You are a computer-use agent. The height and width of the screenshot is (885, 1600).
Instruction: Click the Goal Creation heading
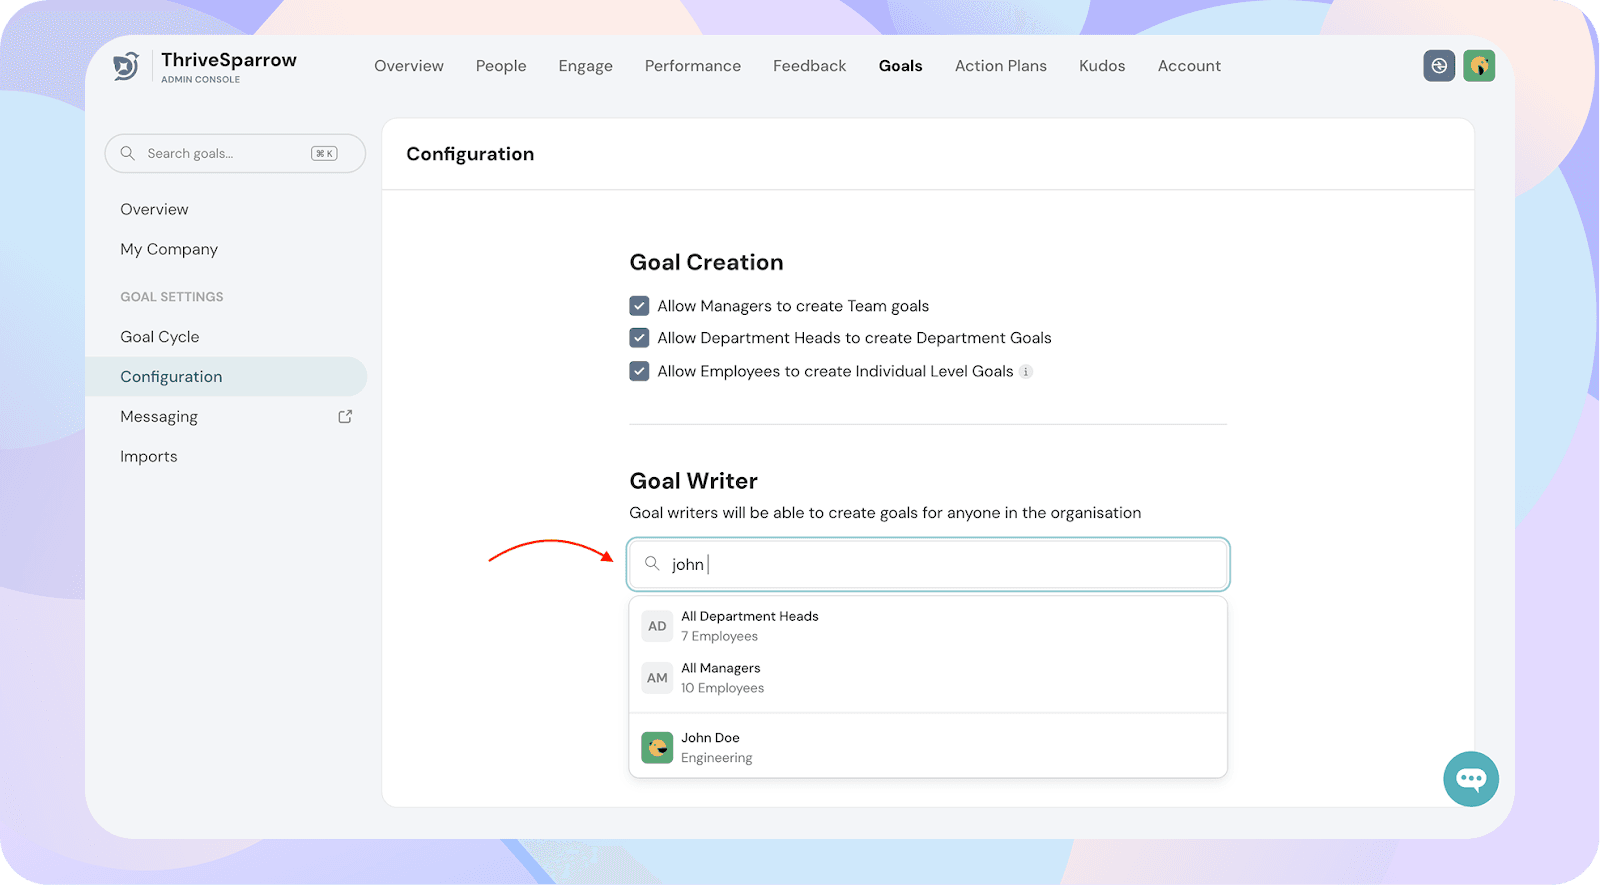707,263
